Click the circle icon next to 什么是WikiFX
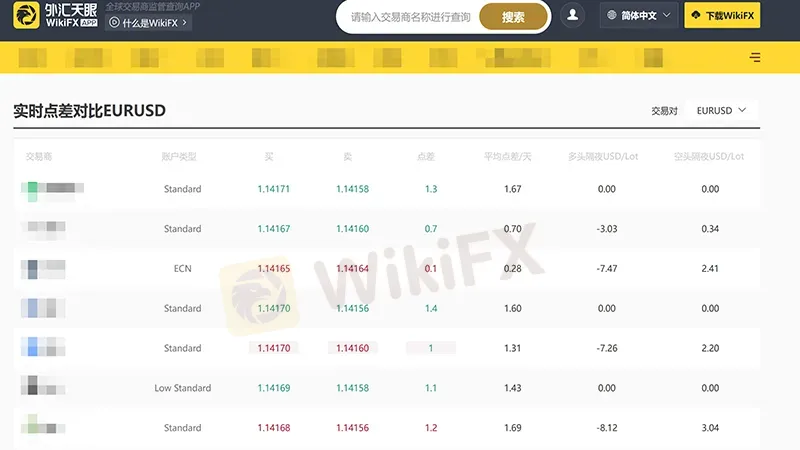The width and height of the screenshot is (800, 450). click(114, 22)
